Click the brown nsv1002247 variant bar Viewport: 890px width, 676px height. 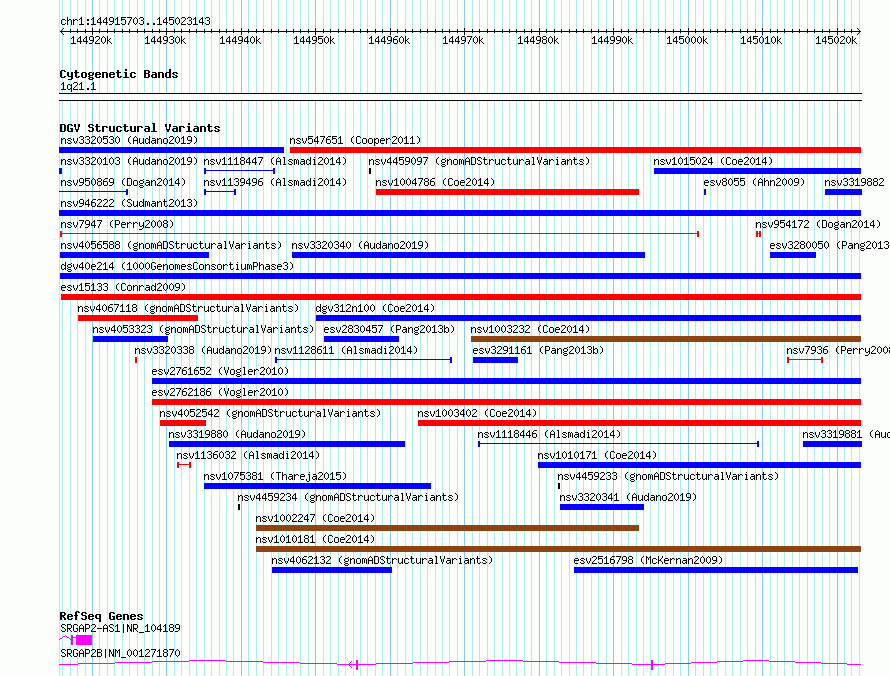pyautogui.click(x=447, y=528)
